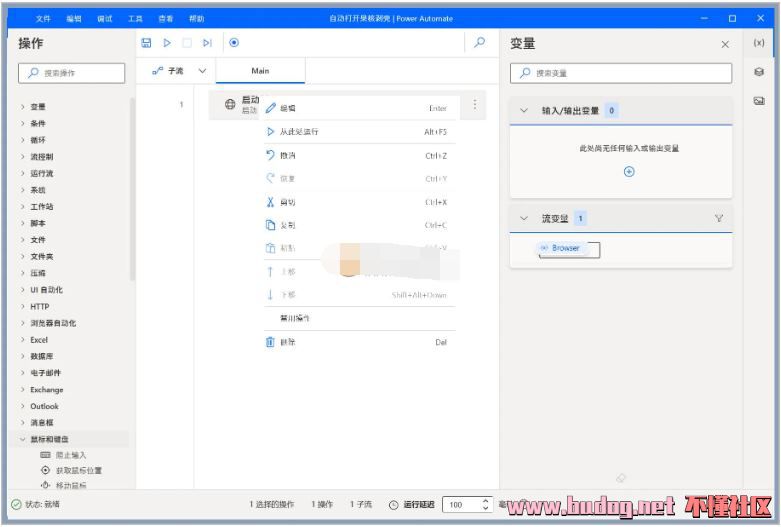This screenshot has height=527, width=781.
Task: Expand the Excel action group
Action: click(23, 340)
